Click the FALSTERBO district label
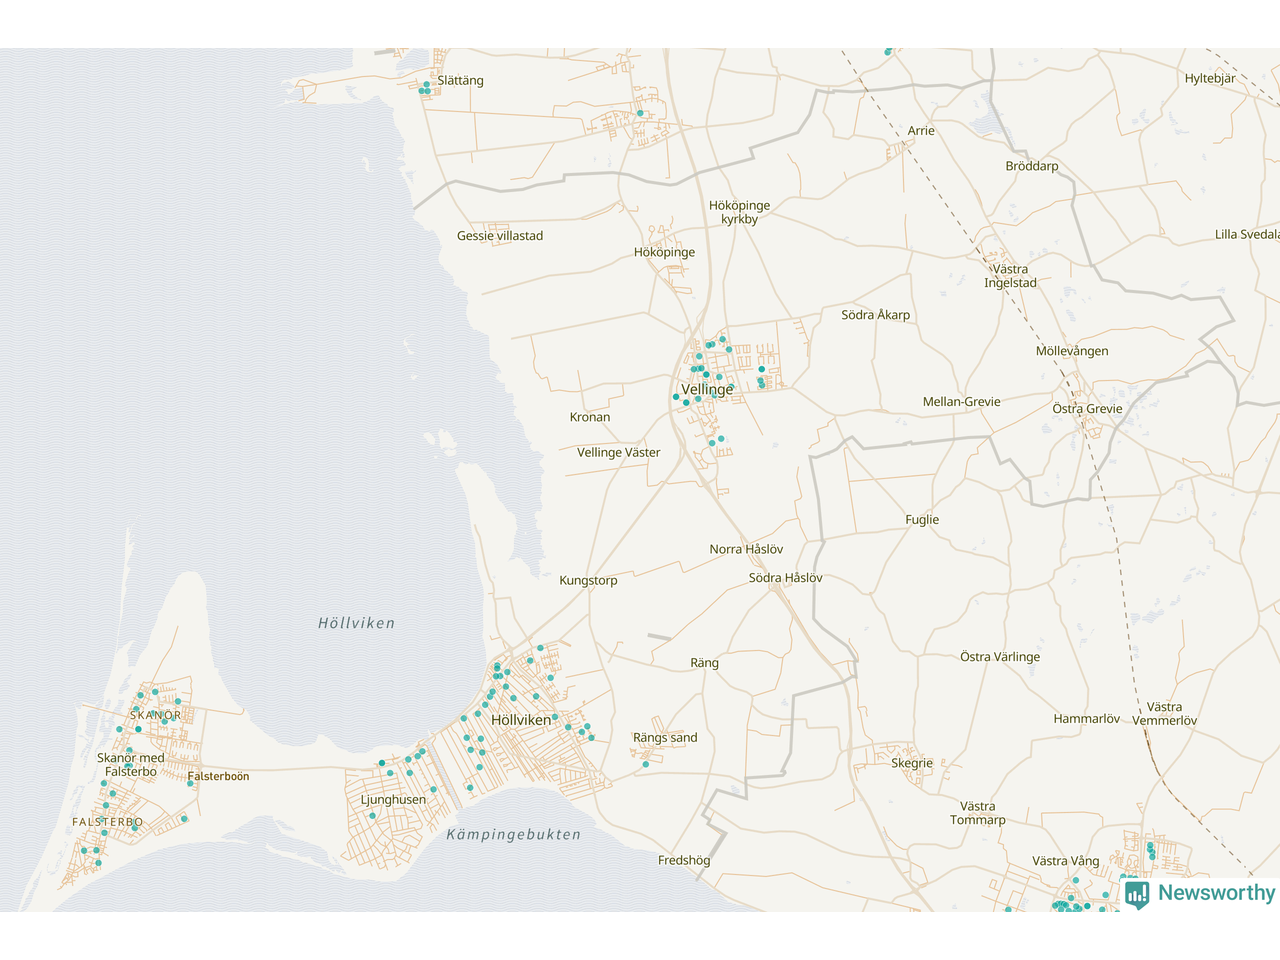The width and height of the screenshot is (1280, 960). tap(107, 822)
